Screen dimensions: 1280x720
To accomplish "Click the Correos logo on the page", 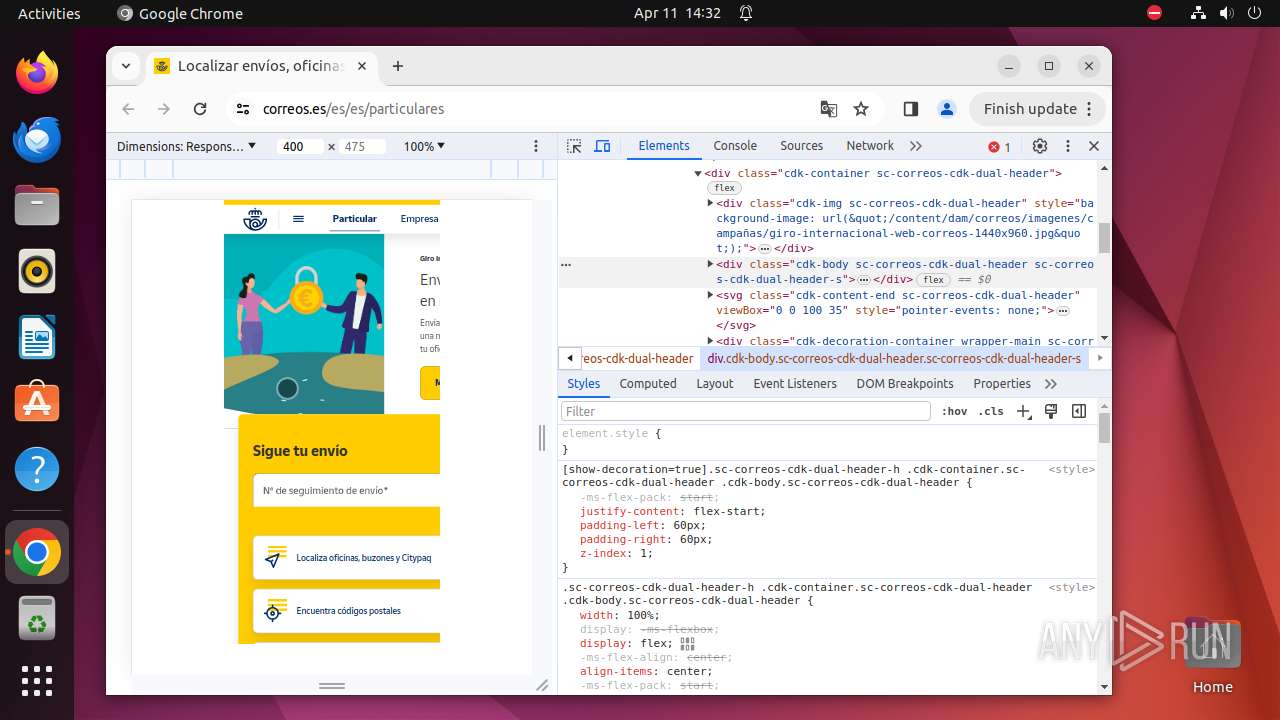I will (256, 219).
